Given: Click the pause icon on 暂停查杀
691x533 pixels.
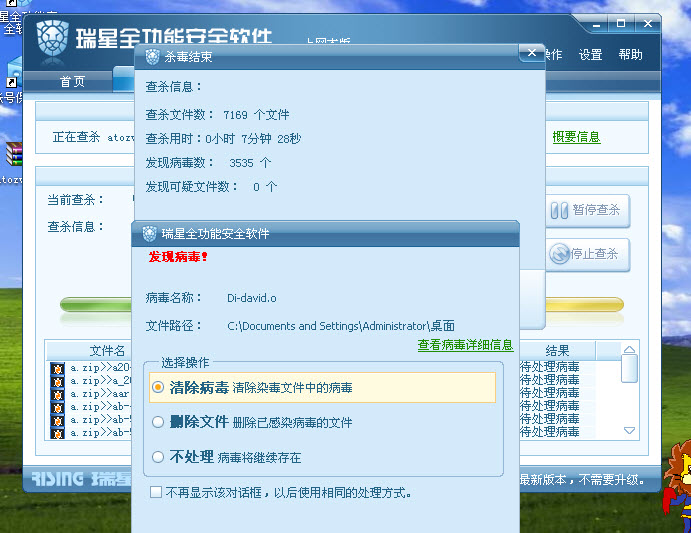Looking at the screenshot, I should [559, 210].
